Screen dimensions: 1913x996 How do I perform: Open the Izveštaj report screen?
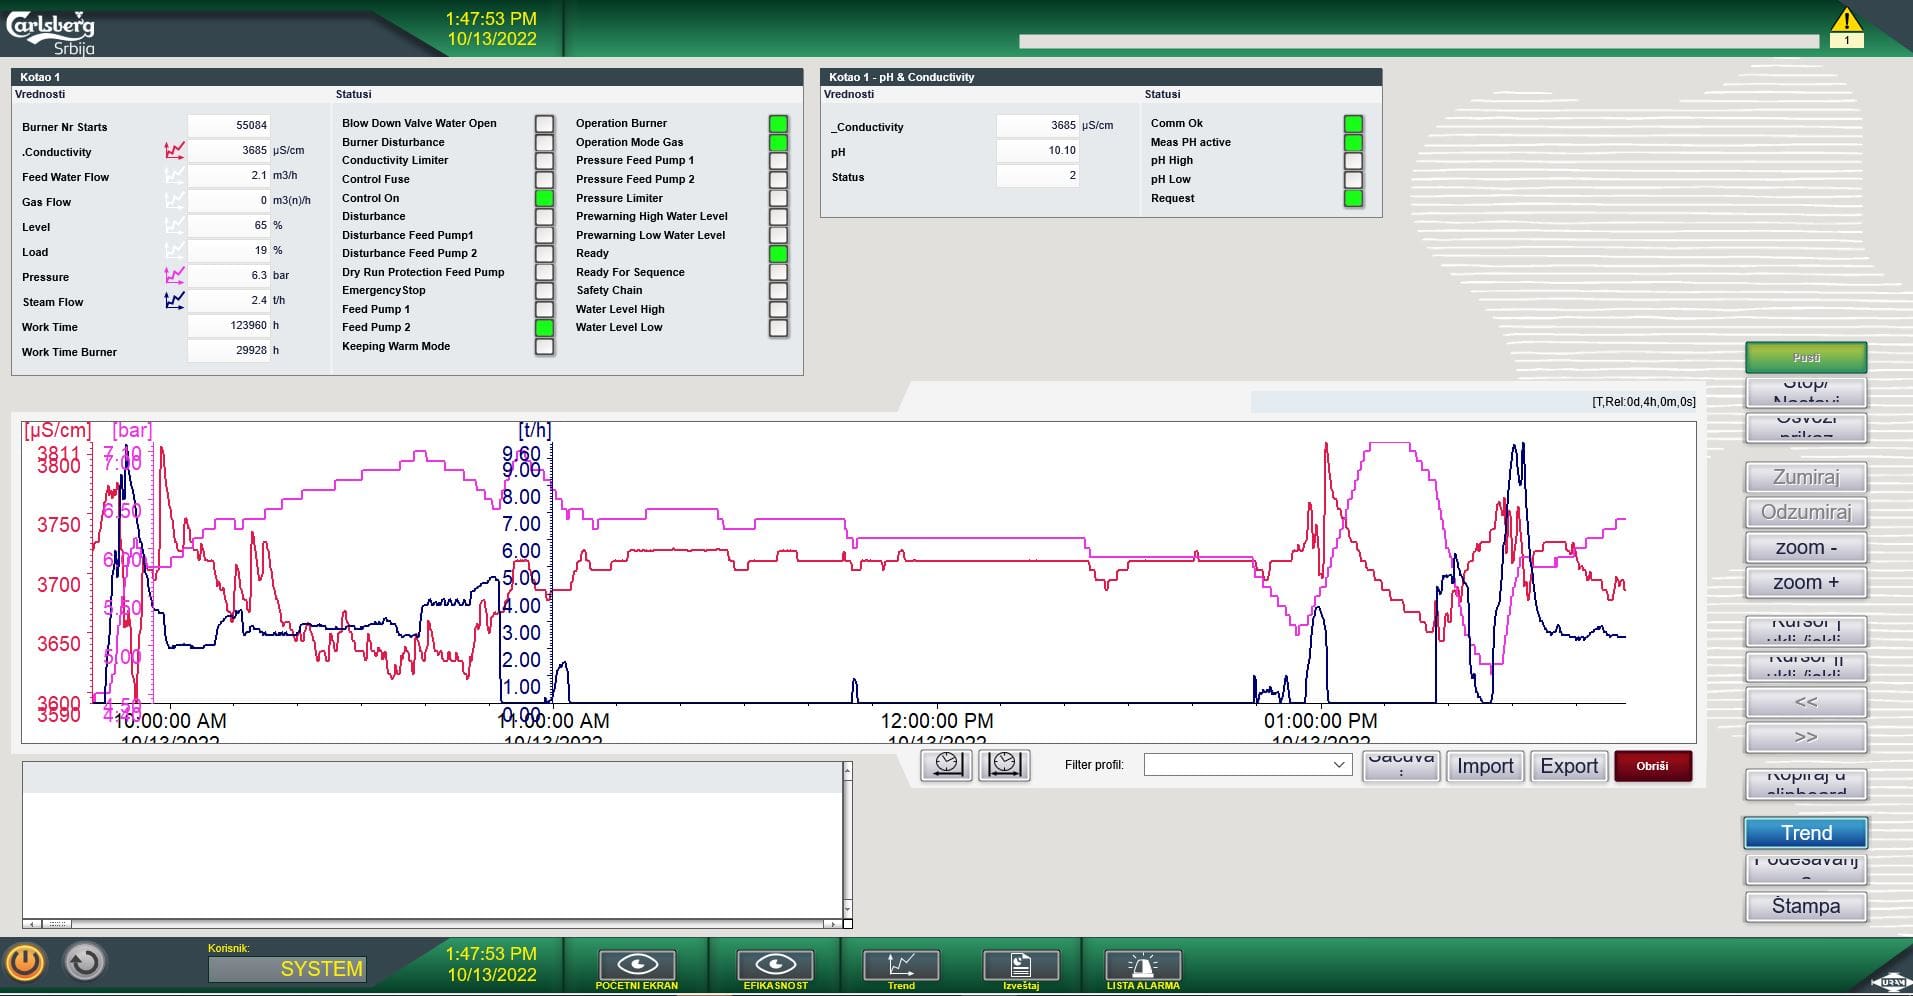tap(1021, 965)
